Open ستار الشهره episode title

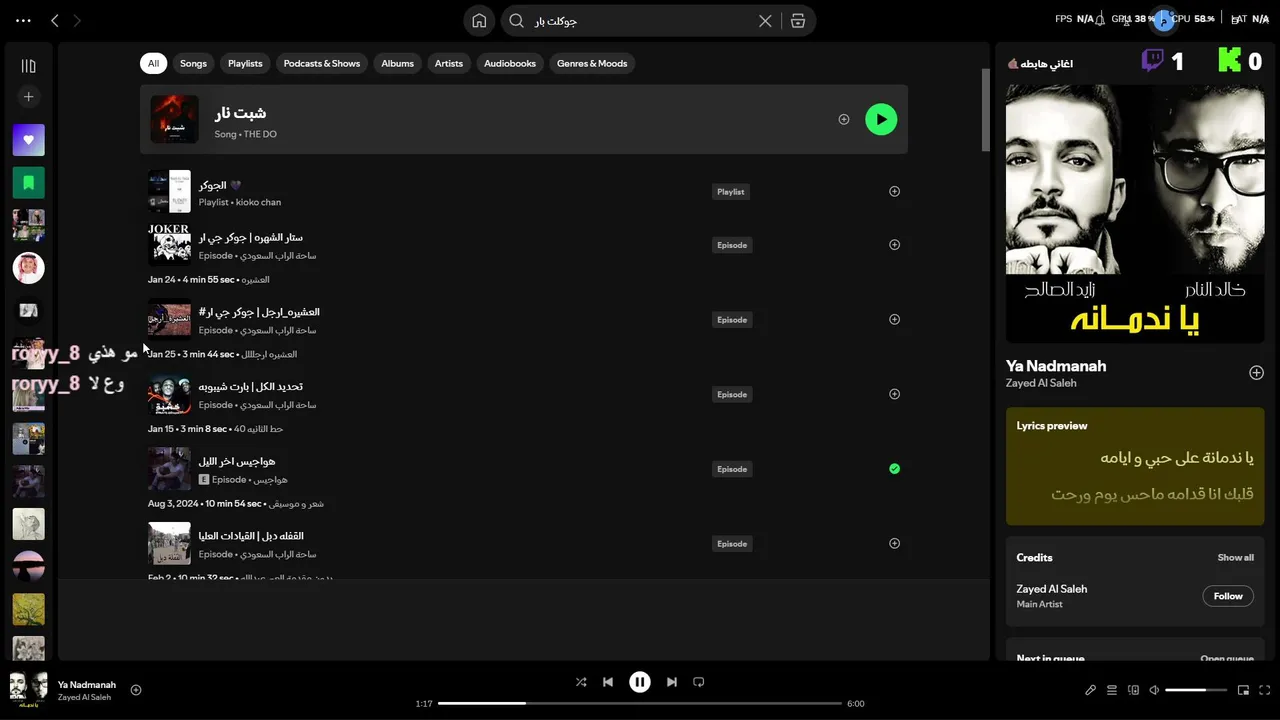250,237
